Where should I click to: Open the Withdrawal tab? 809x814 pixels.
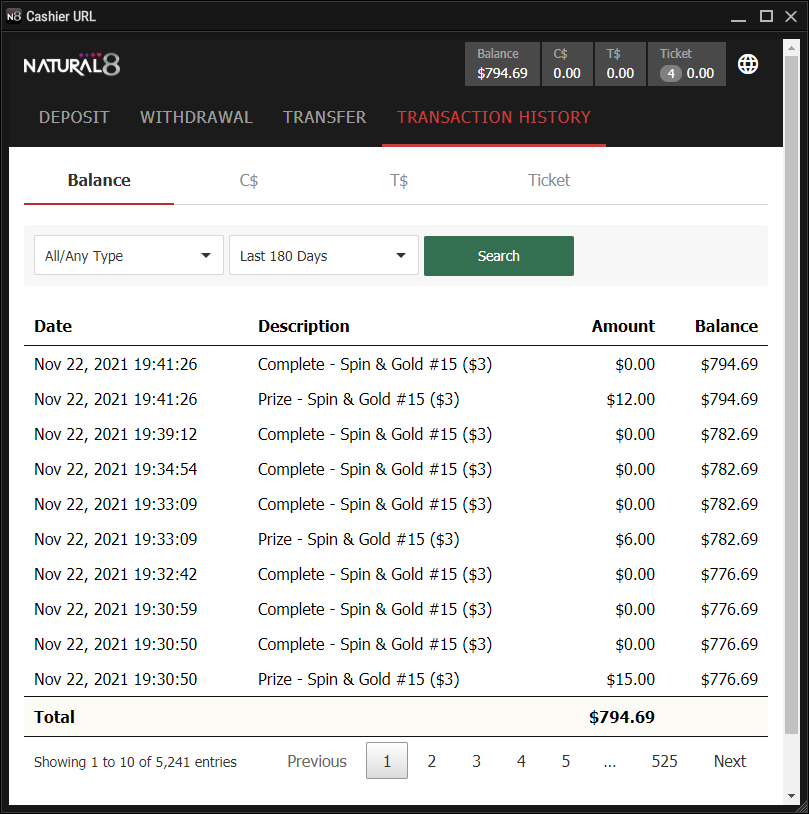pyautogui.click(x=196, y=117)
